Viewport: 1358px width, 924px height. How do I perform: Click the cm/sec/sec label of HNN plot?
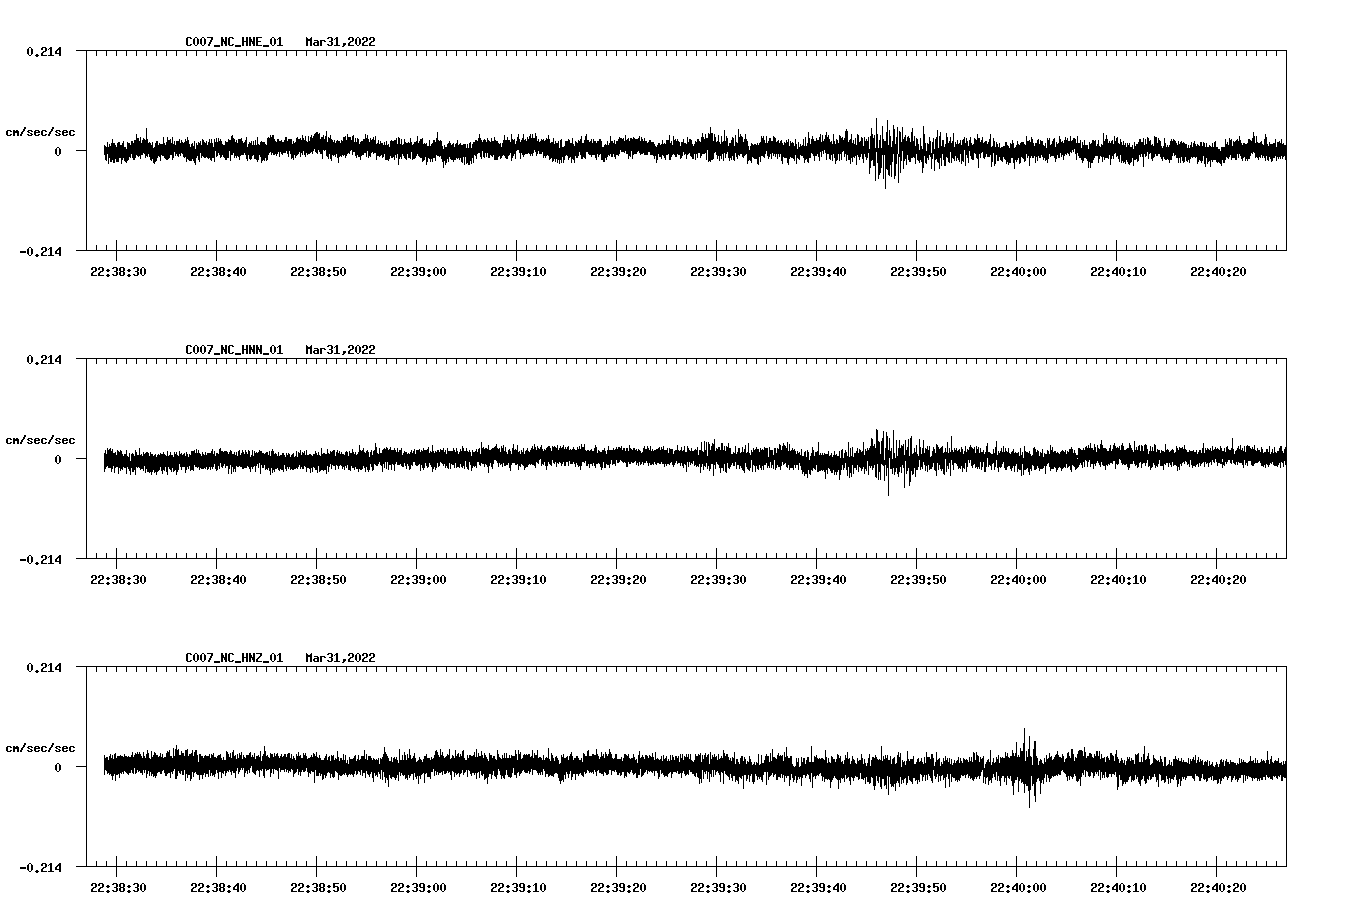click(x=41, y=440)
